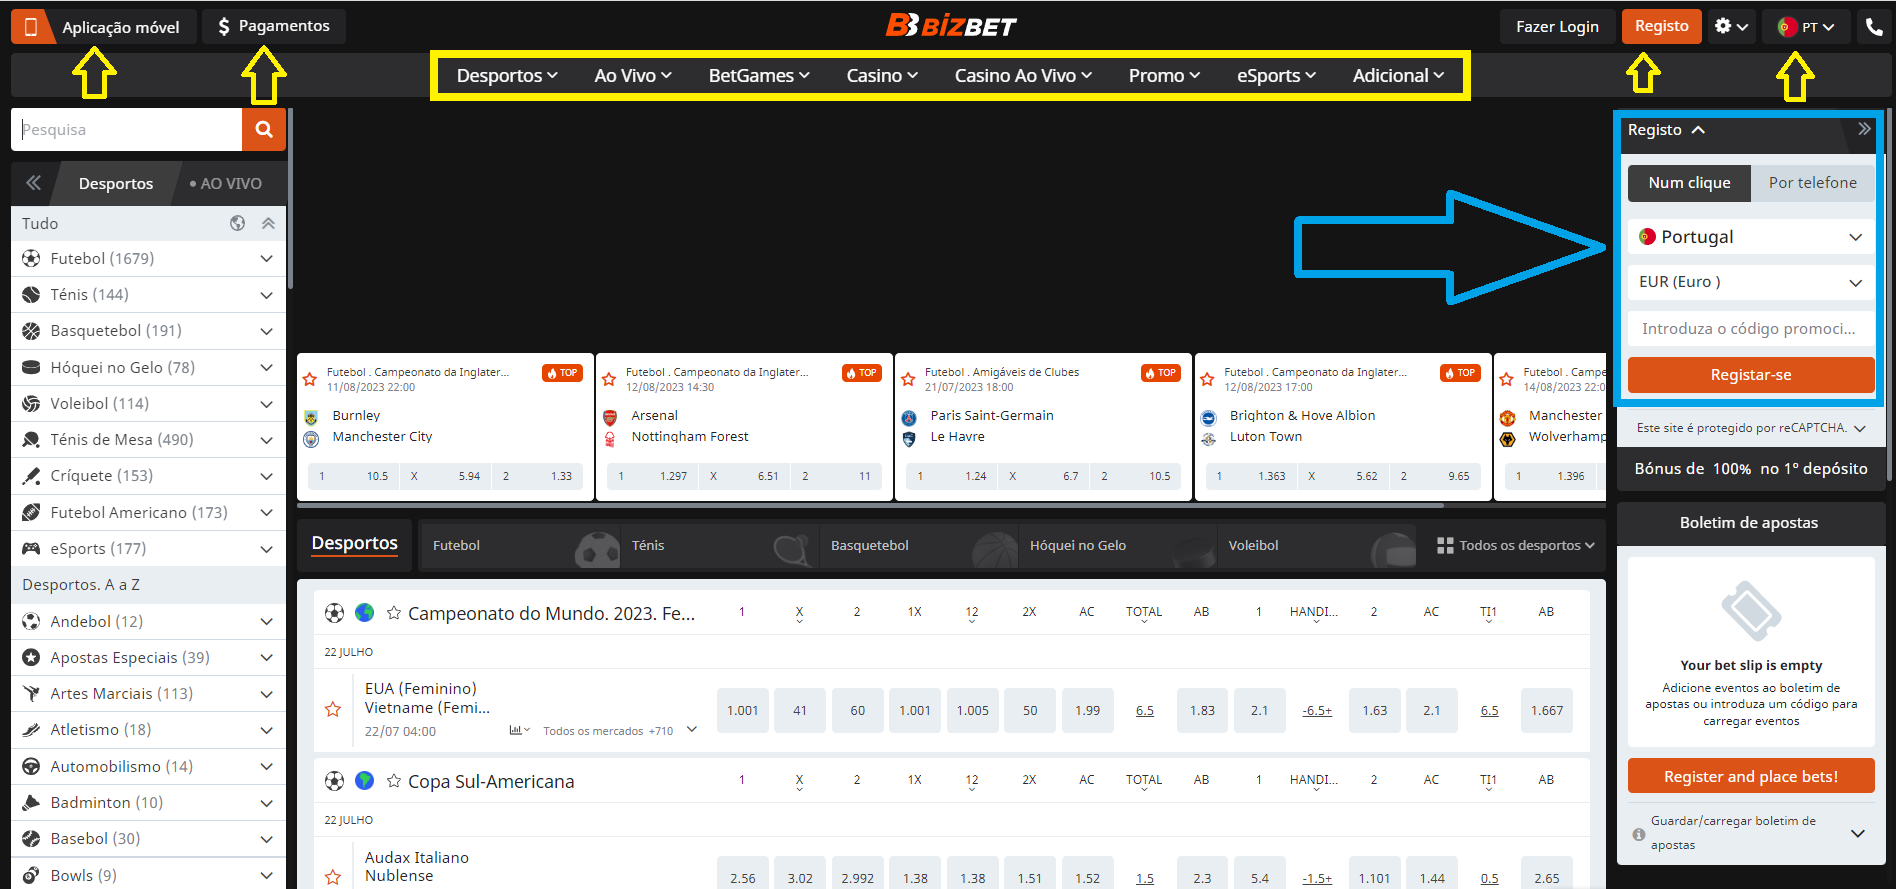The height and width of the screenshot is (889, 1896).
Task: Collapse Registo panel with double-arrow icon
Action: click(x=1864, y=129)
